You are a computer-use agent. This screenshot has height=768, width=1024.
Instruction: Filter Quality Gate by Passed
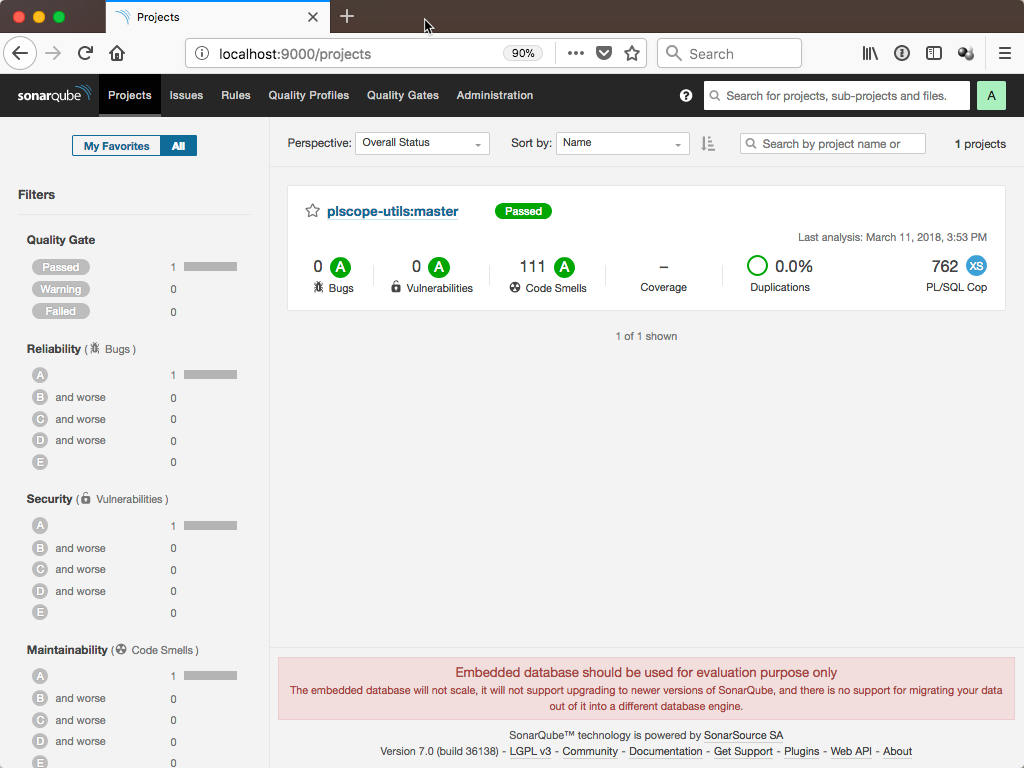point(61,267)
